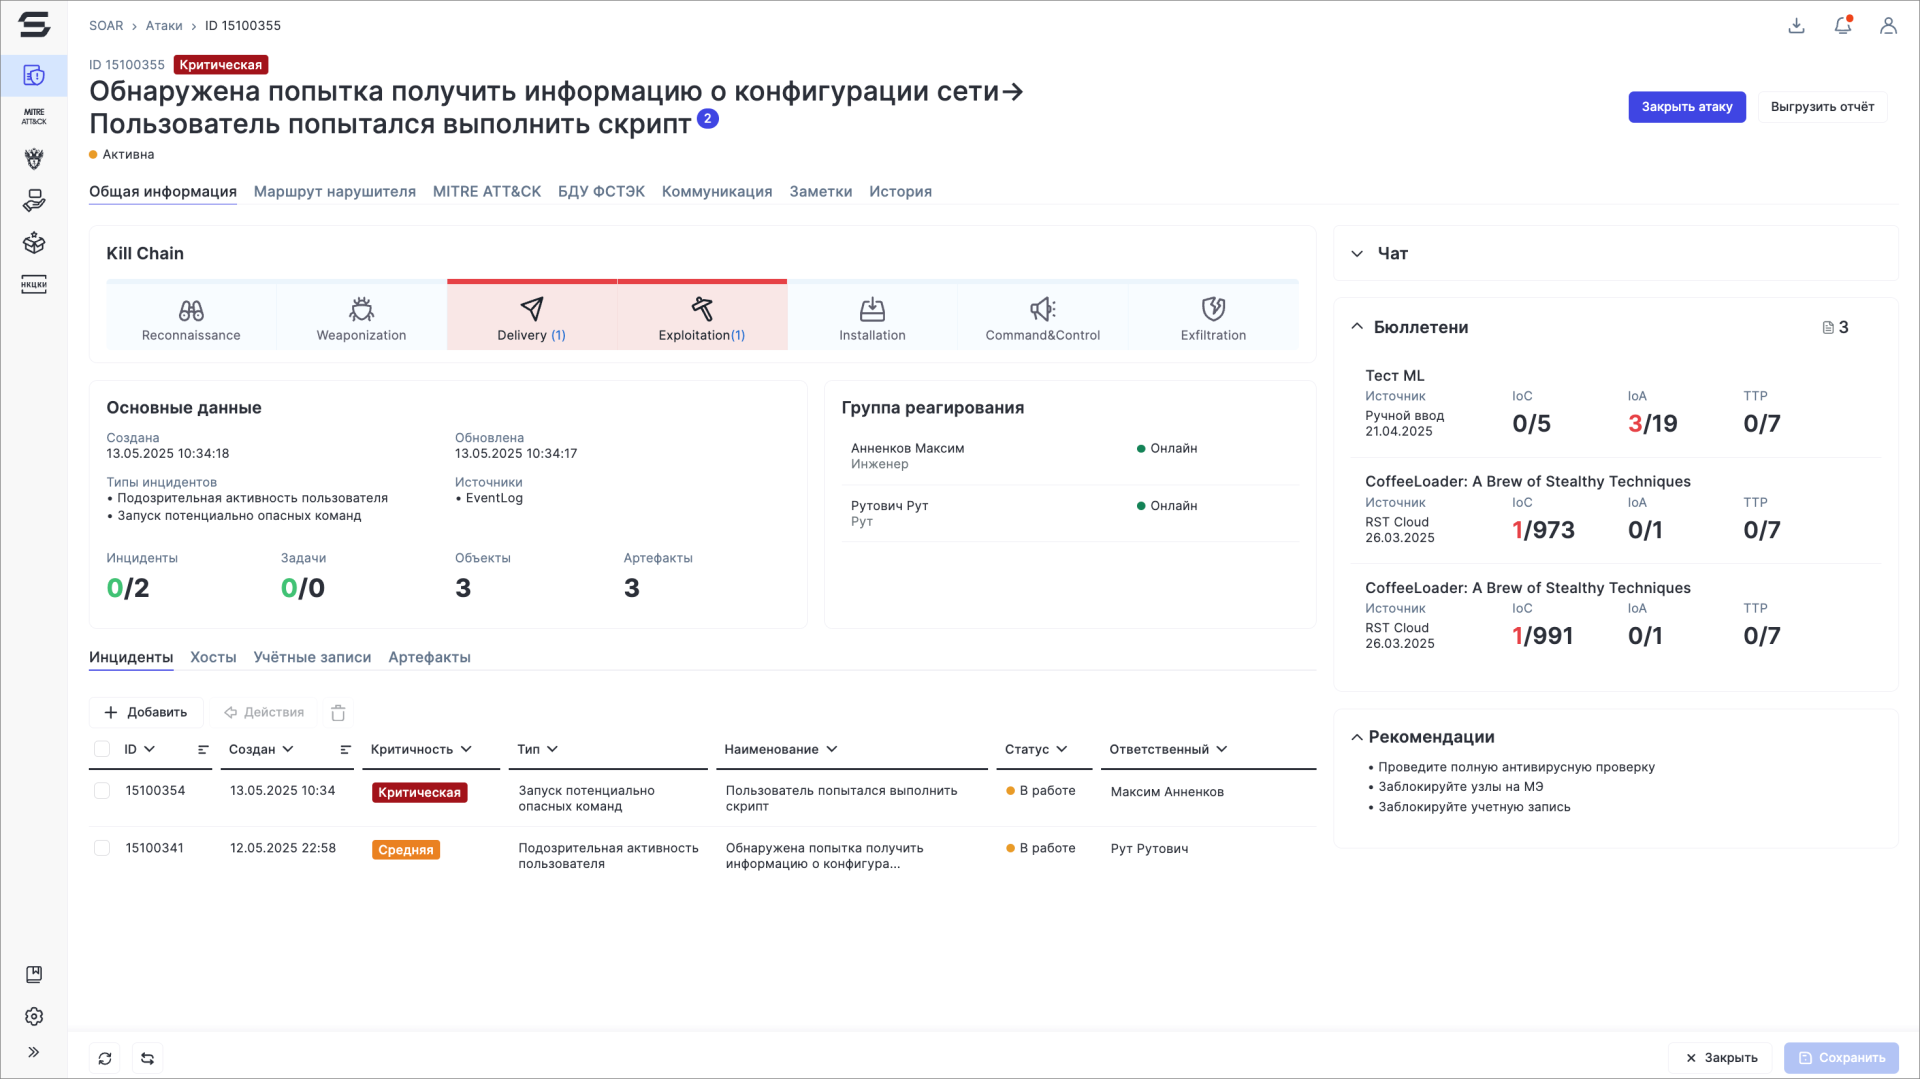
Task: Click the notifications bell icon
Action: tap(1842, 26)
